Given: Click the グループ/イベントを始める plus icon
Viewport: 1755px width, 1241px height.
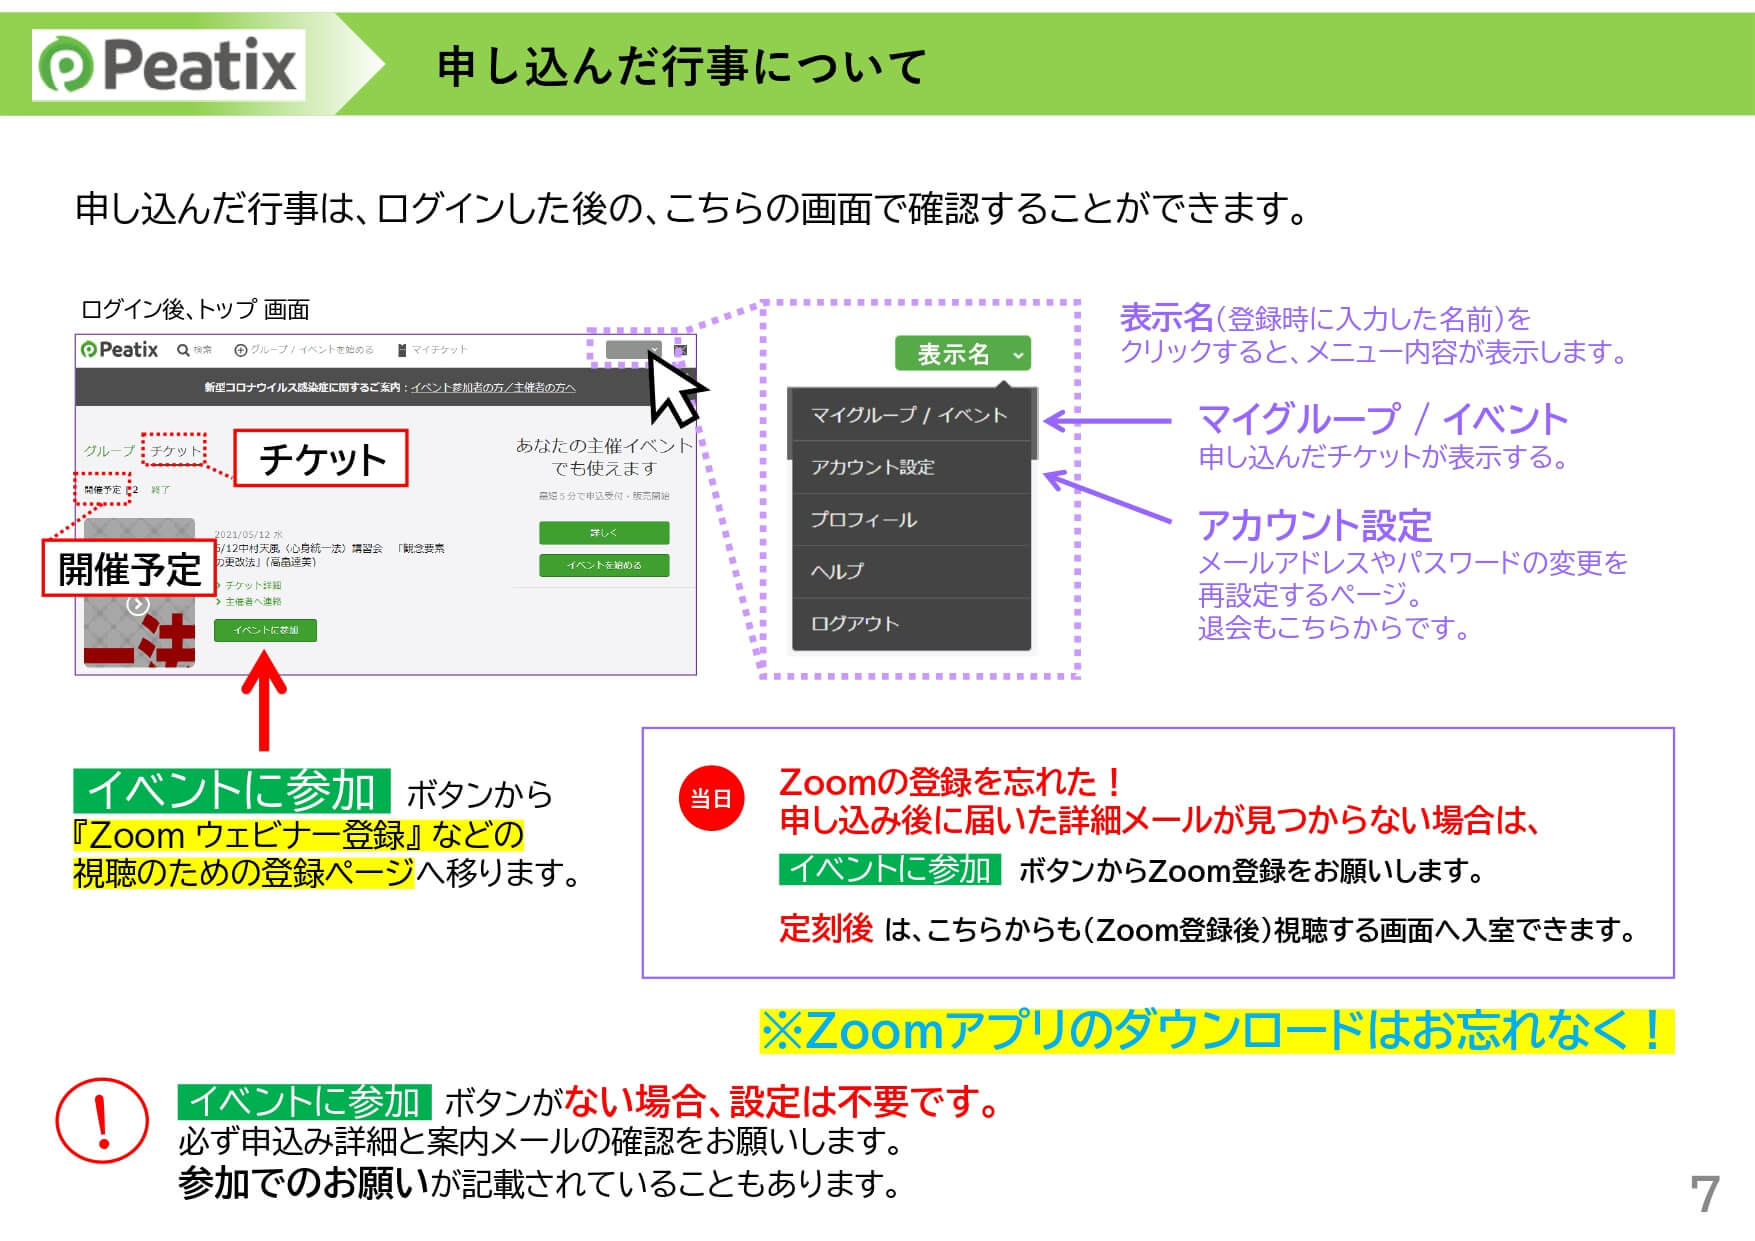Looking at the screenshot, I should click(241, 351).
